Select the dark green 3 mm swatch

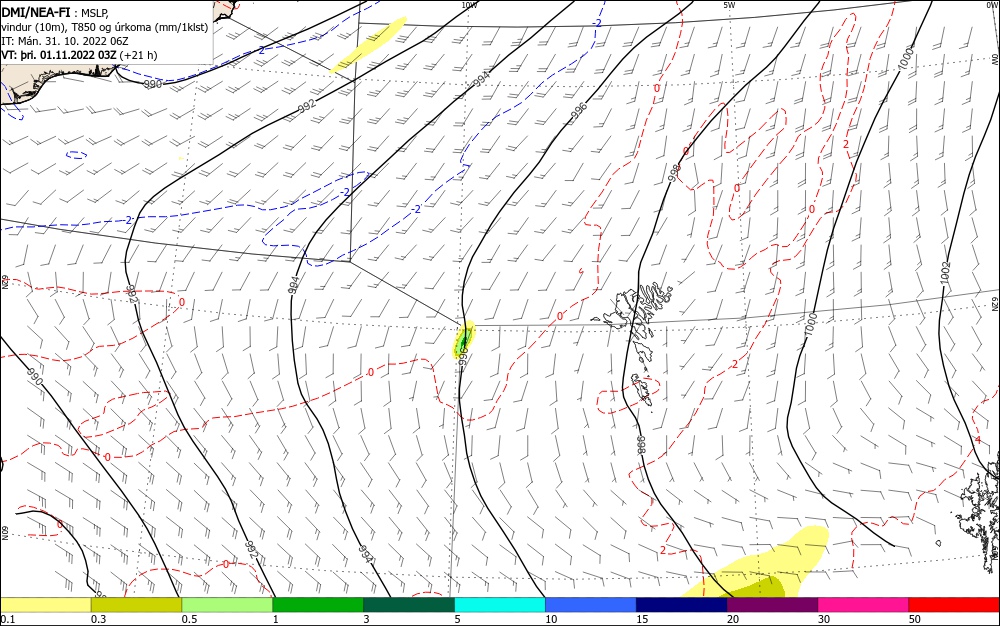pyautogui.click(x=409, y=605)
